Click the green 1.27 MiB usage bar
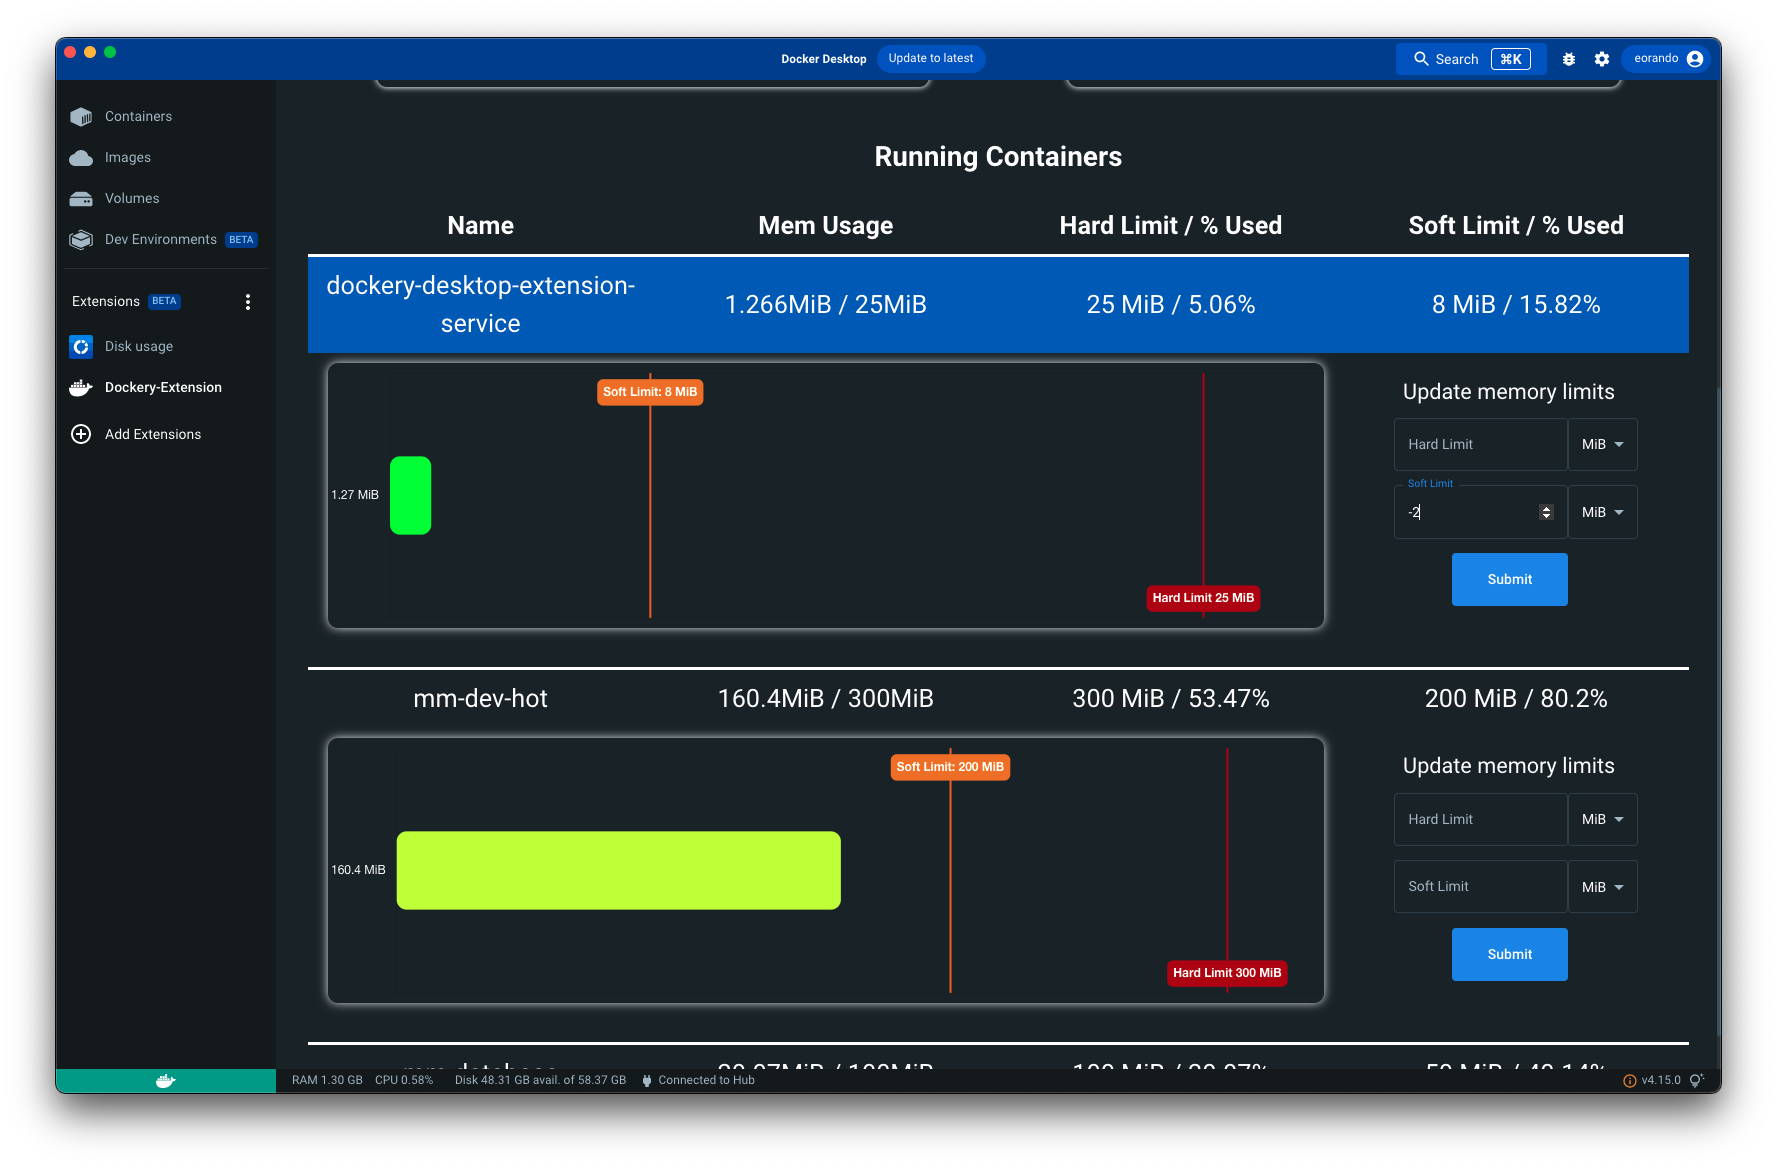This screenshot has height=1167, width=1777. [x=410, y=496]
